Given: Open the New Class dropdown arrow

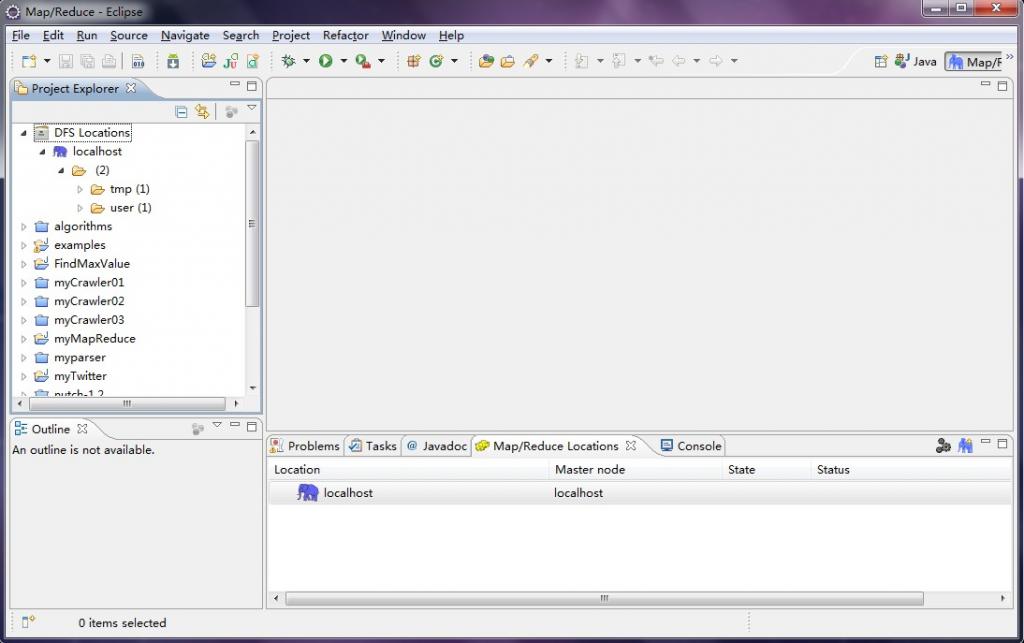Looking at the screenshot, I should (455, 61).
